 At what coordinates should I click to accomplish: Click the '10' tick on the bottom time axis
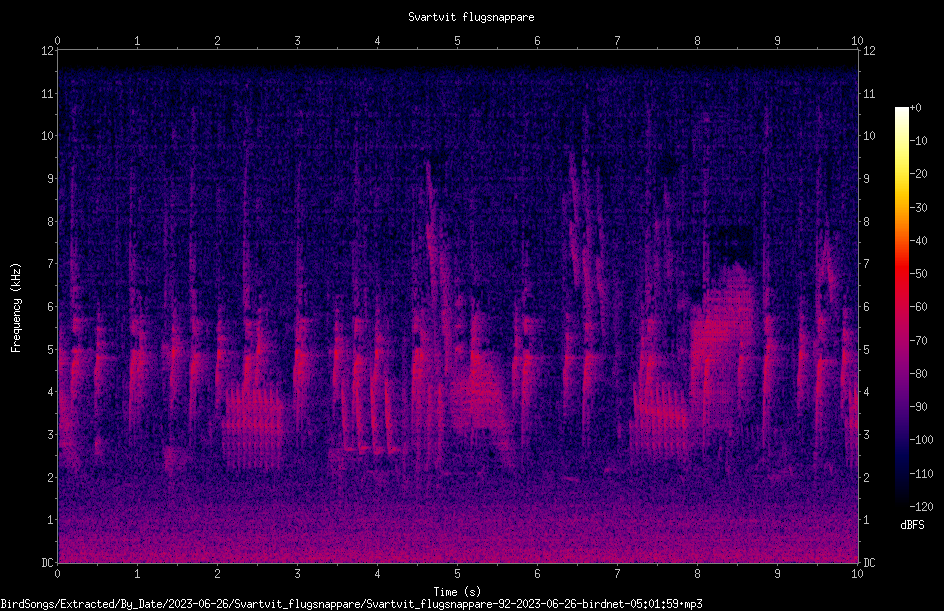(857, 574)
